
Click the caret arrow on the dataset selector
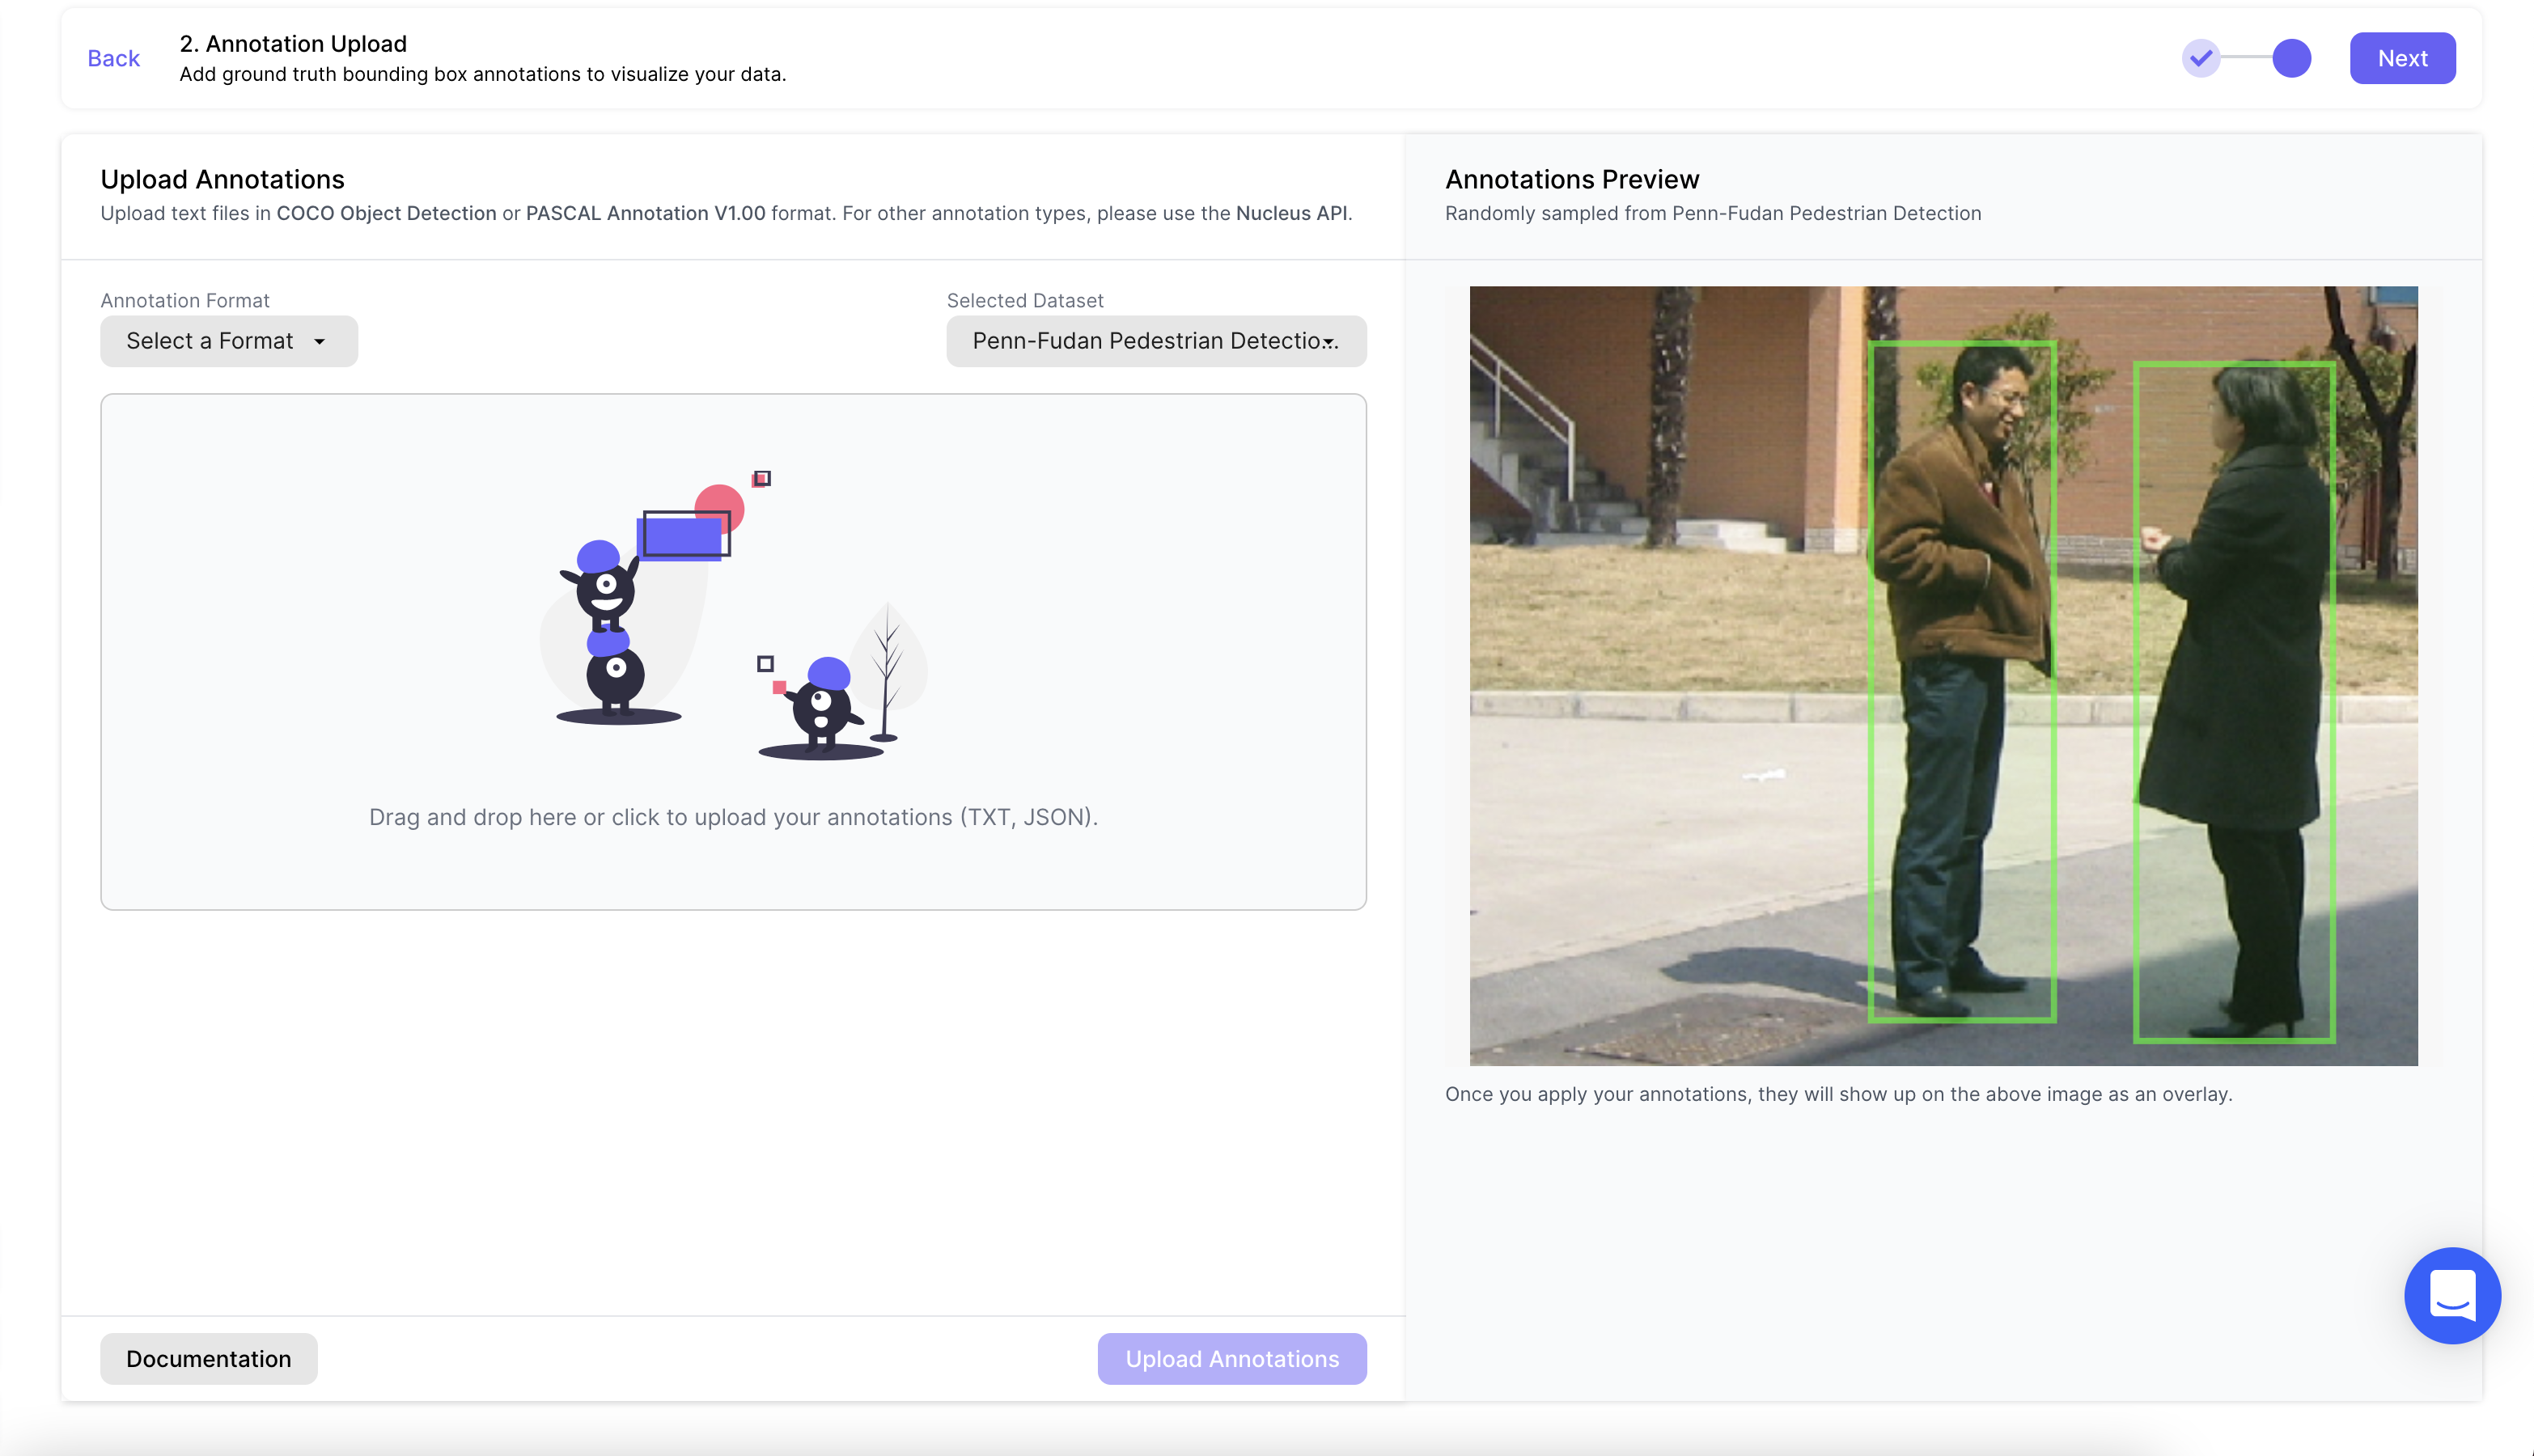coord(1328,342)
